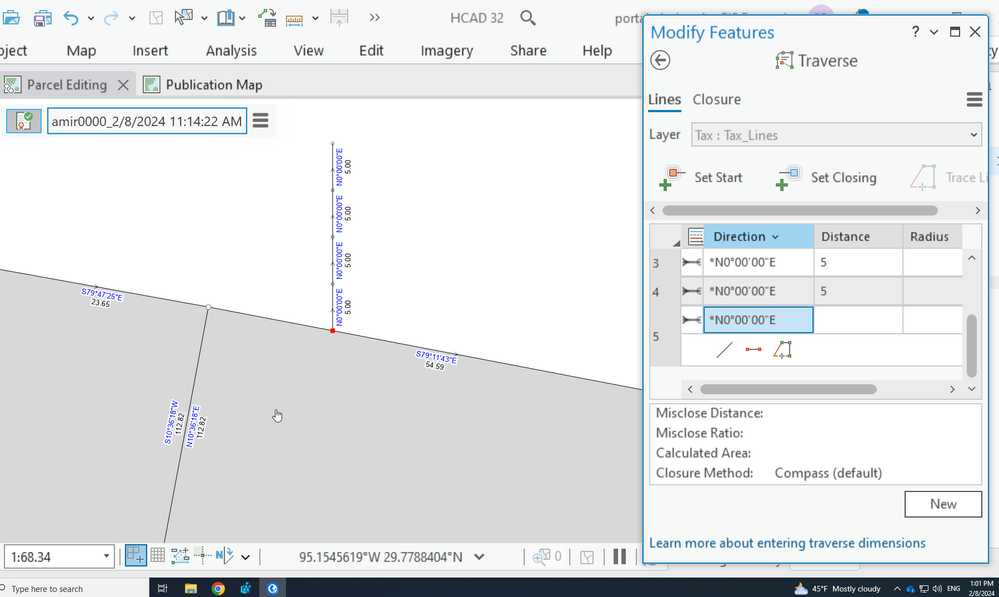Click the Distance column header
999x597 pixels.
coord(858,236)
